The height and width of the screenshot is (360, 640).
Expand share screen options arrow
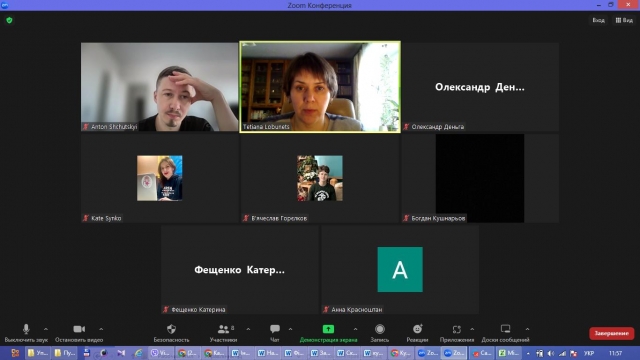click(355, 329)
